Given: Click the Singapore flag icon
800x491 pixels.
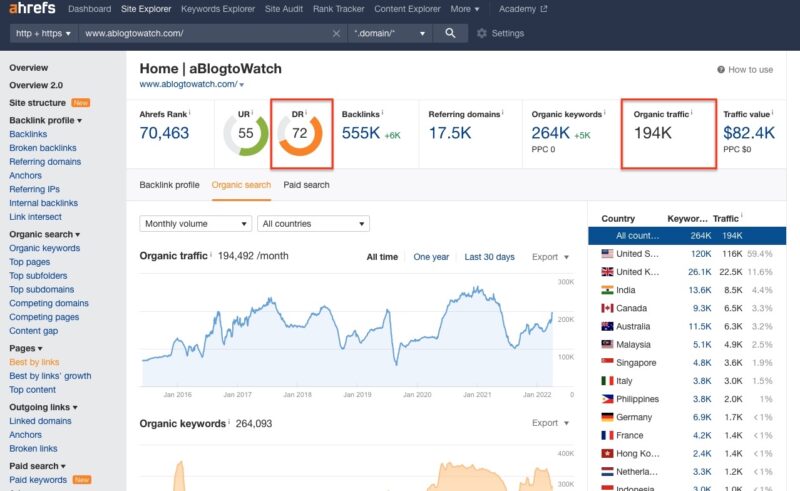Looking at the screenshot, I should coord(607,362).
